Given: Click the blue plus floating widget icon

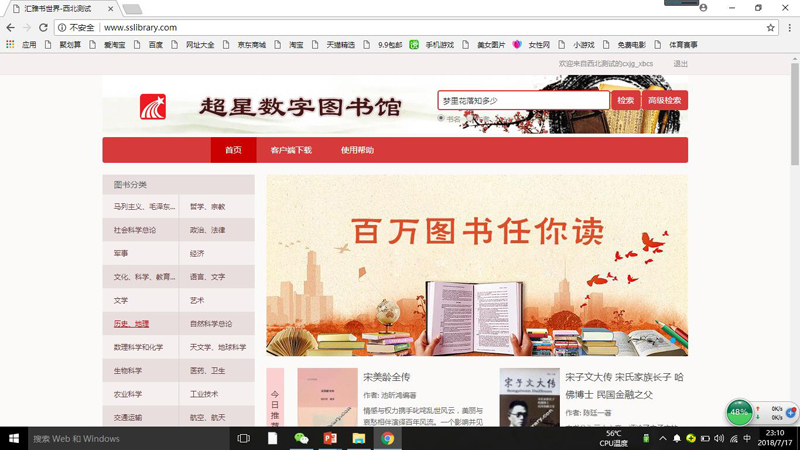Looking at the screenshot, I should click(791, 412).
